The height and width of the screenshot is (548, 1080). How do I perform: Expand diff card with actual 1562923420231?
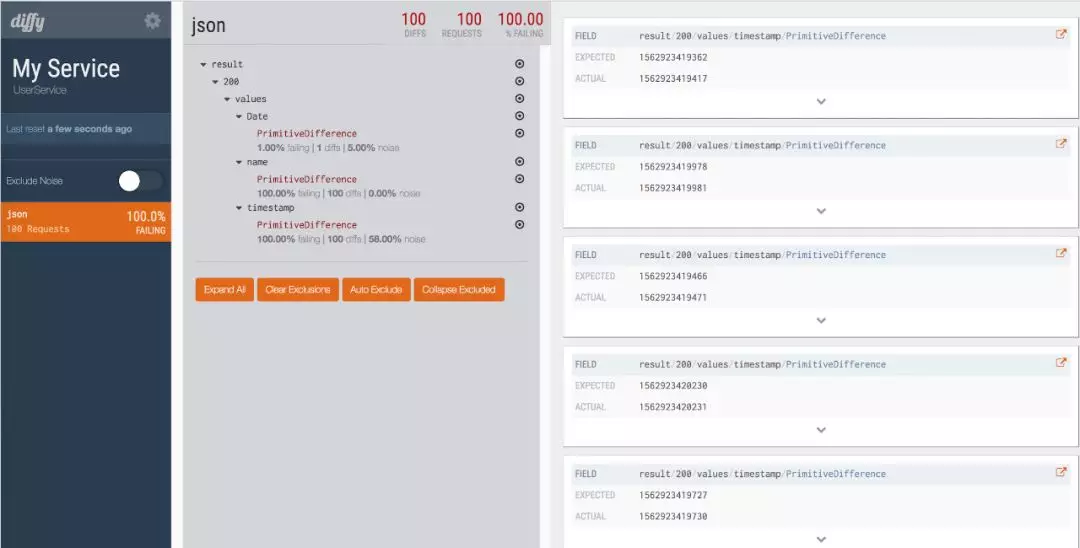click(x=820, y=430)
